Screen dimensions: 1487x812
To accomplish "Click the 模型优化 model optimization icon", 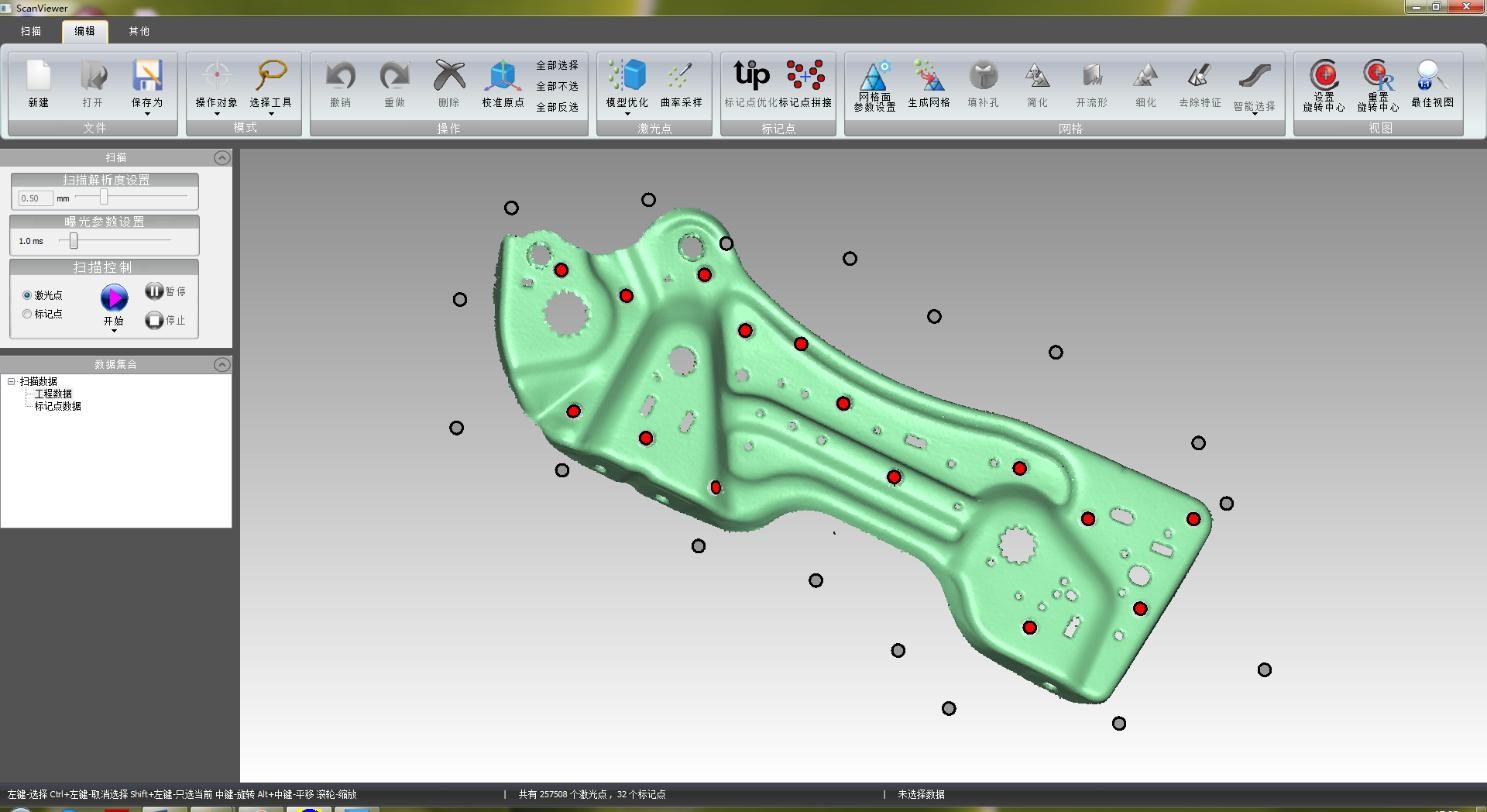I will (627, 77).
